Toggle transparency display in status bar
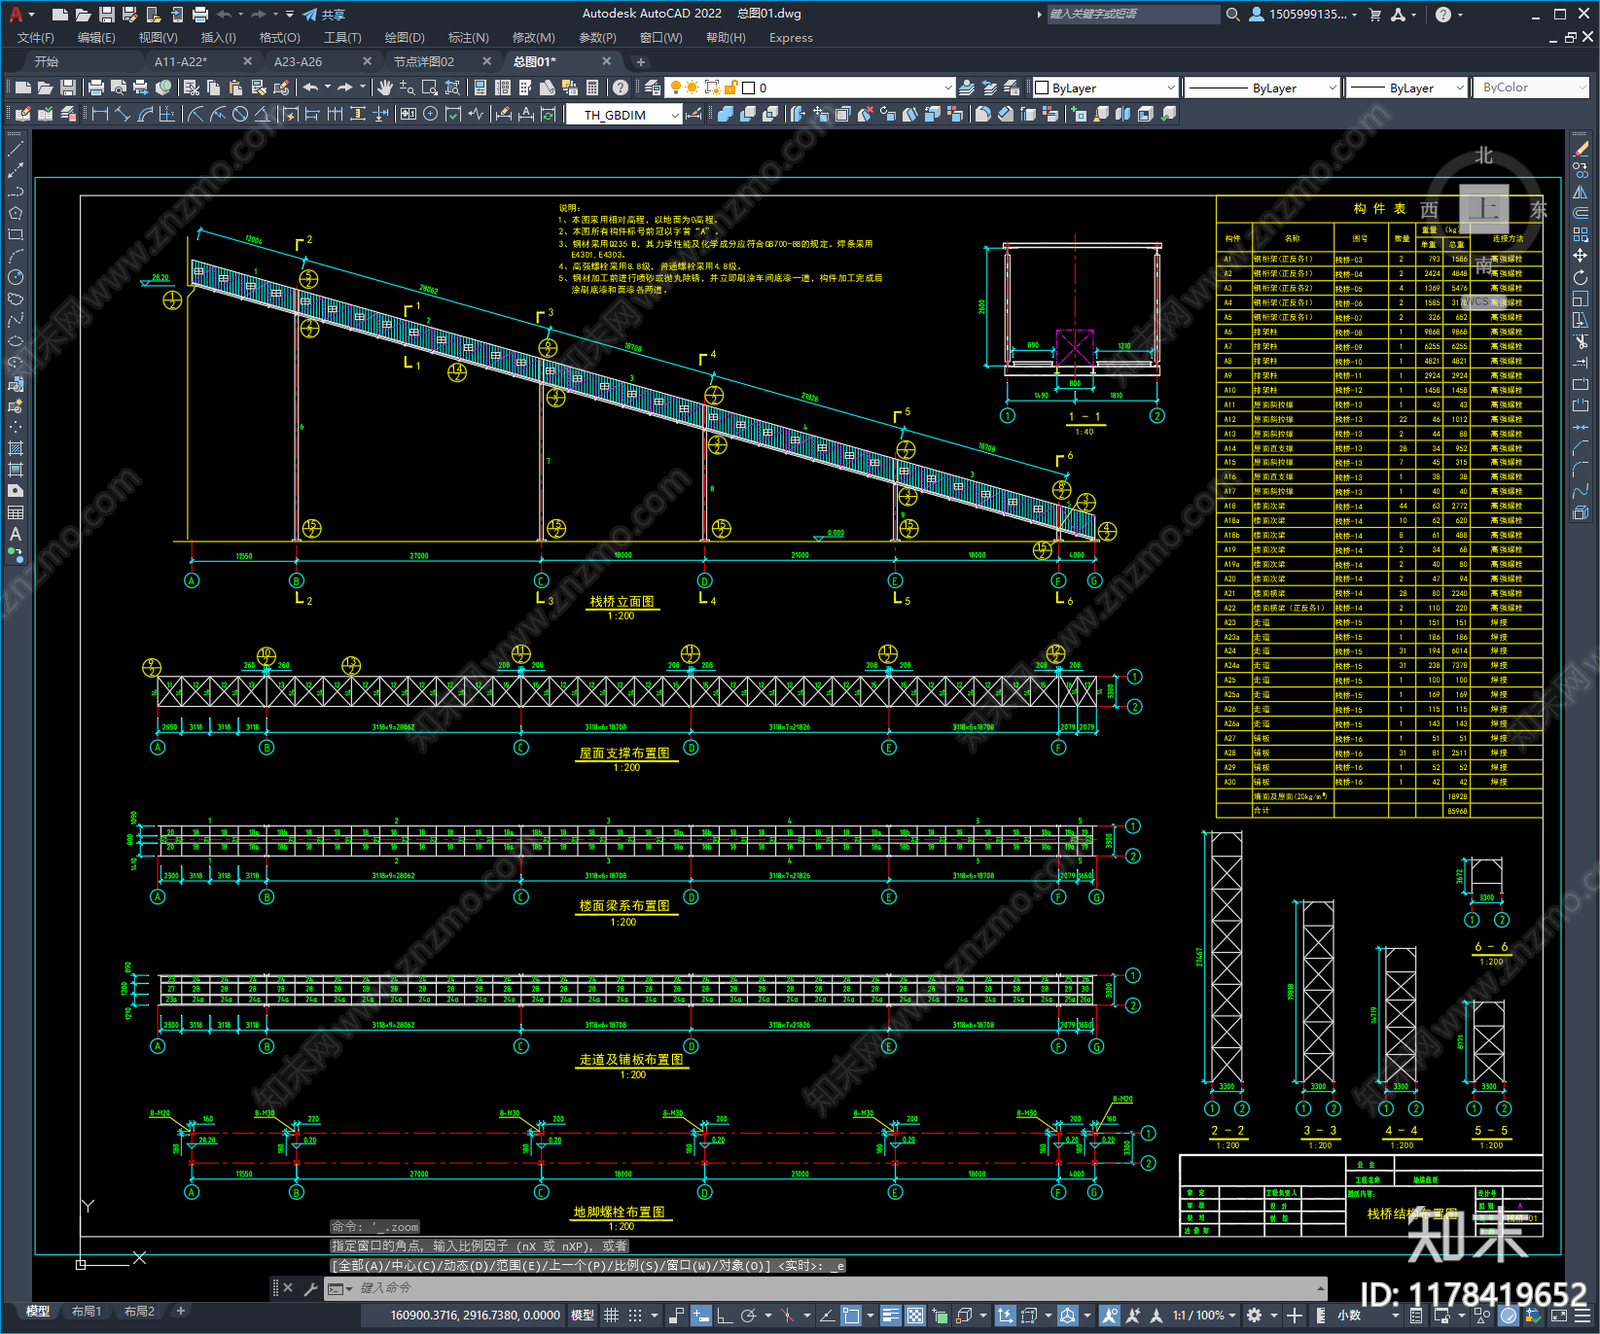 (x=915, y=1315)
